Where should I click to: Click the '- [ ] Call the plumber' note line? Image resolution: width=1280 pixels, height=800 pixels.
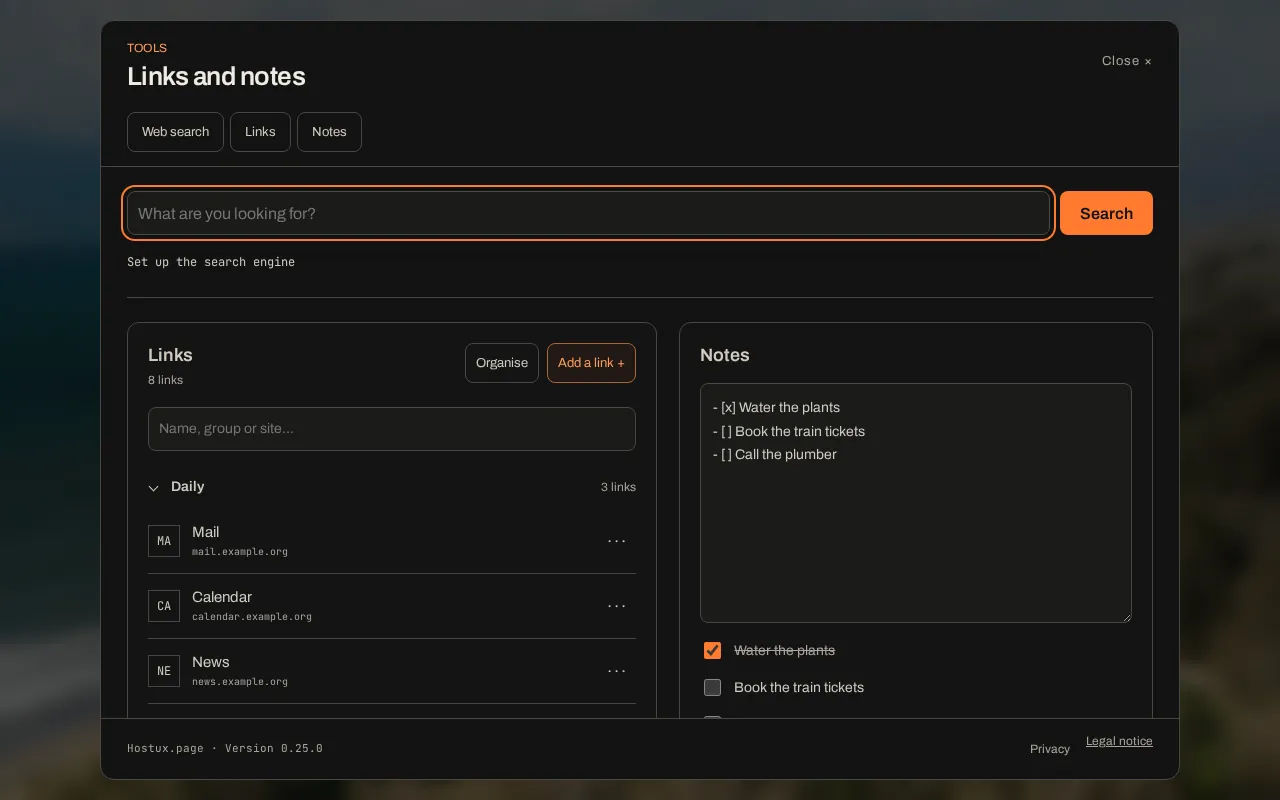pos(775,455)
